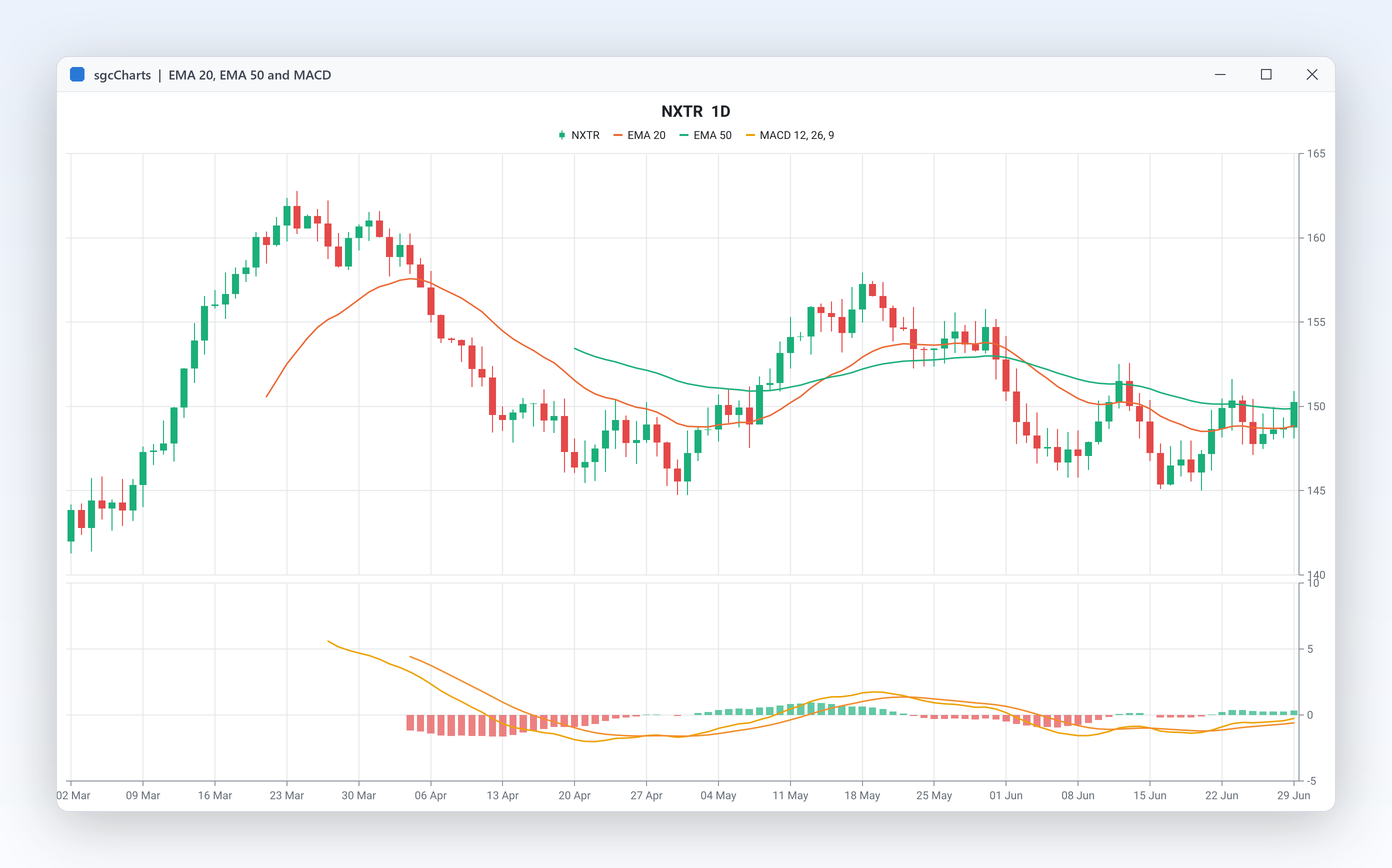Click the 08 Jun date axis label
Screen dimensions: 1392x868
(x=1078, y=796)
